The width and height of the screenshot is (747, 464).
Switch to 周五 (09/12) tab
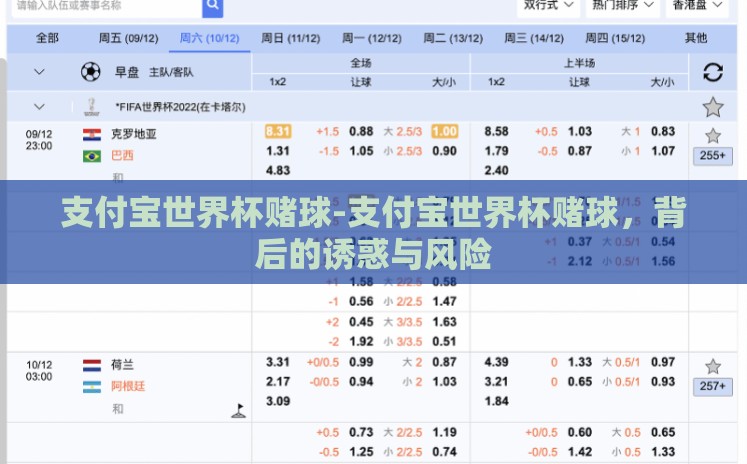[128, 38]
